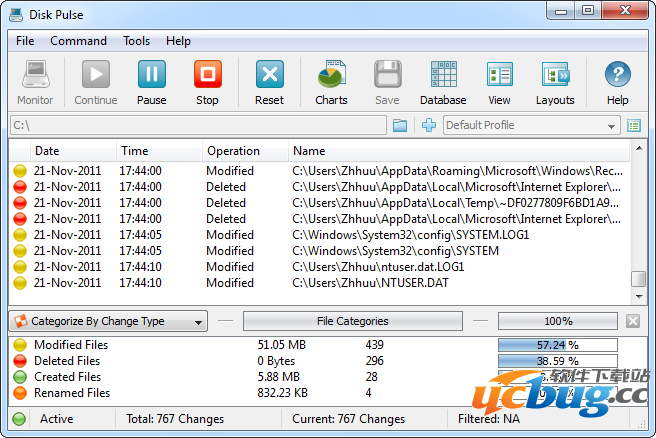The height and width of the screenshot is (438, 656).
Task: Click the File Categories button
Action: (352, 321)
